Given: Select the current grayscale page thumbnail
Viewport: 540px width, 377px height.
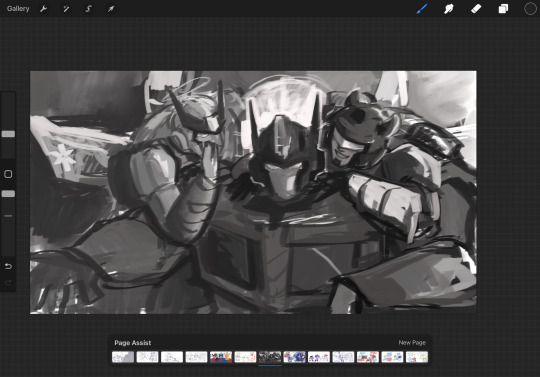Looking at the screenshot, I should [x=270, y=357].
